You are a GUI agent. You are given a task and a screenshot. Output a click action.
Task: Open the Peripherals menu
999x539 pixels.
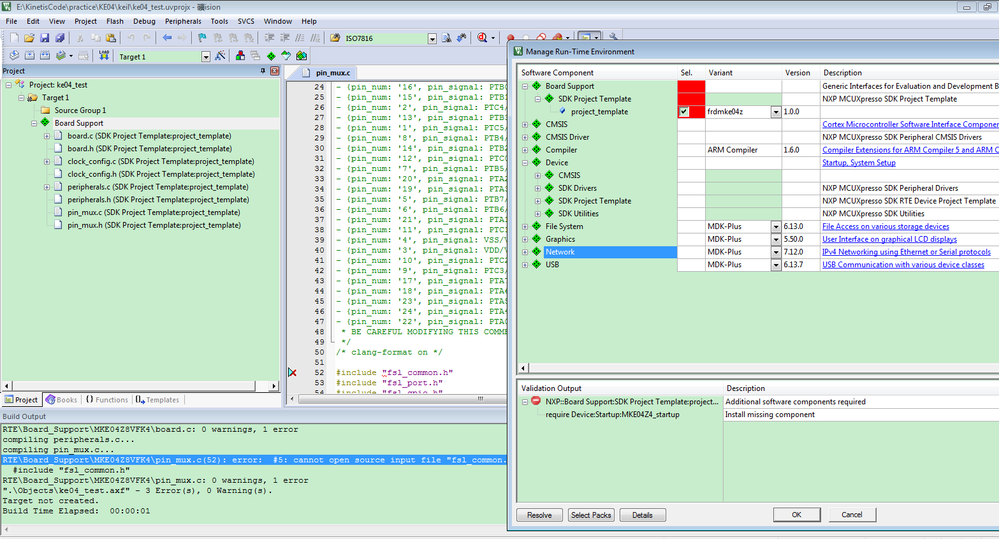(x=183, y=21)
